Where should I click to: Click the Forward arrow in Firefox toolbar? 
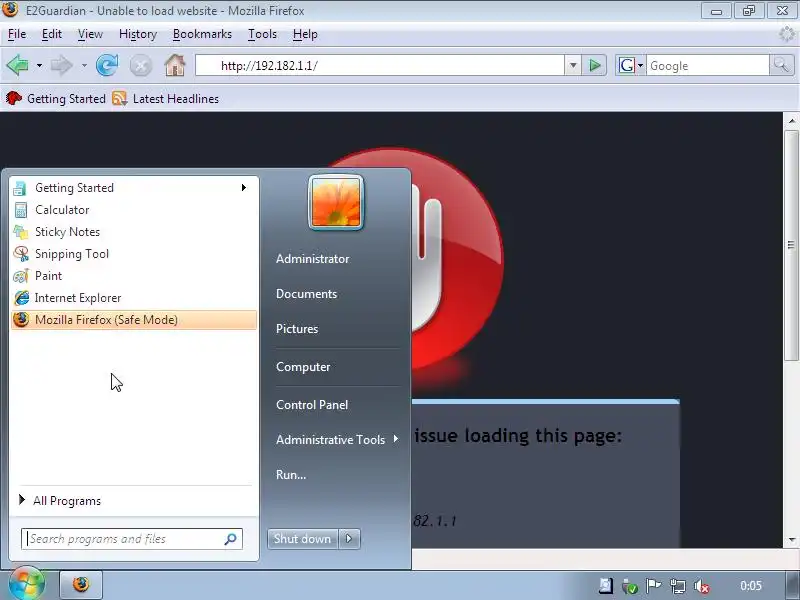click(x=62, y=65)
